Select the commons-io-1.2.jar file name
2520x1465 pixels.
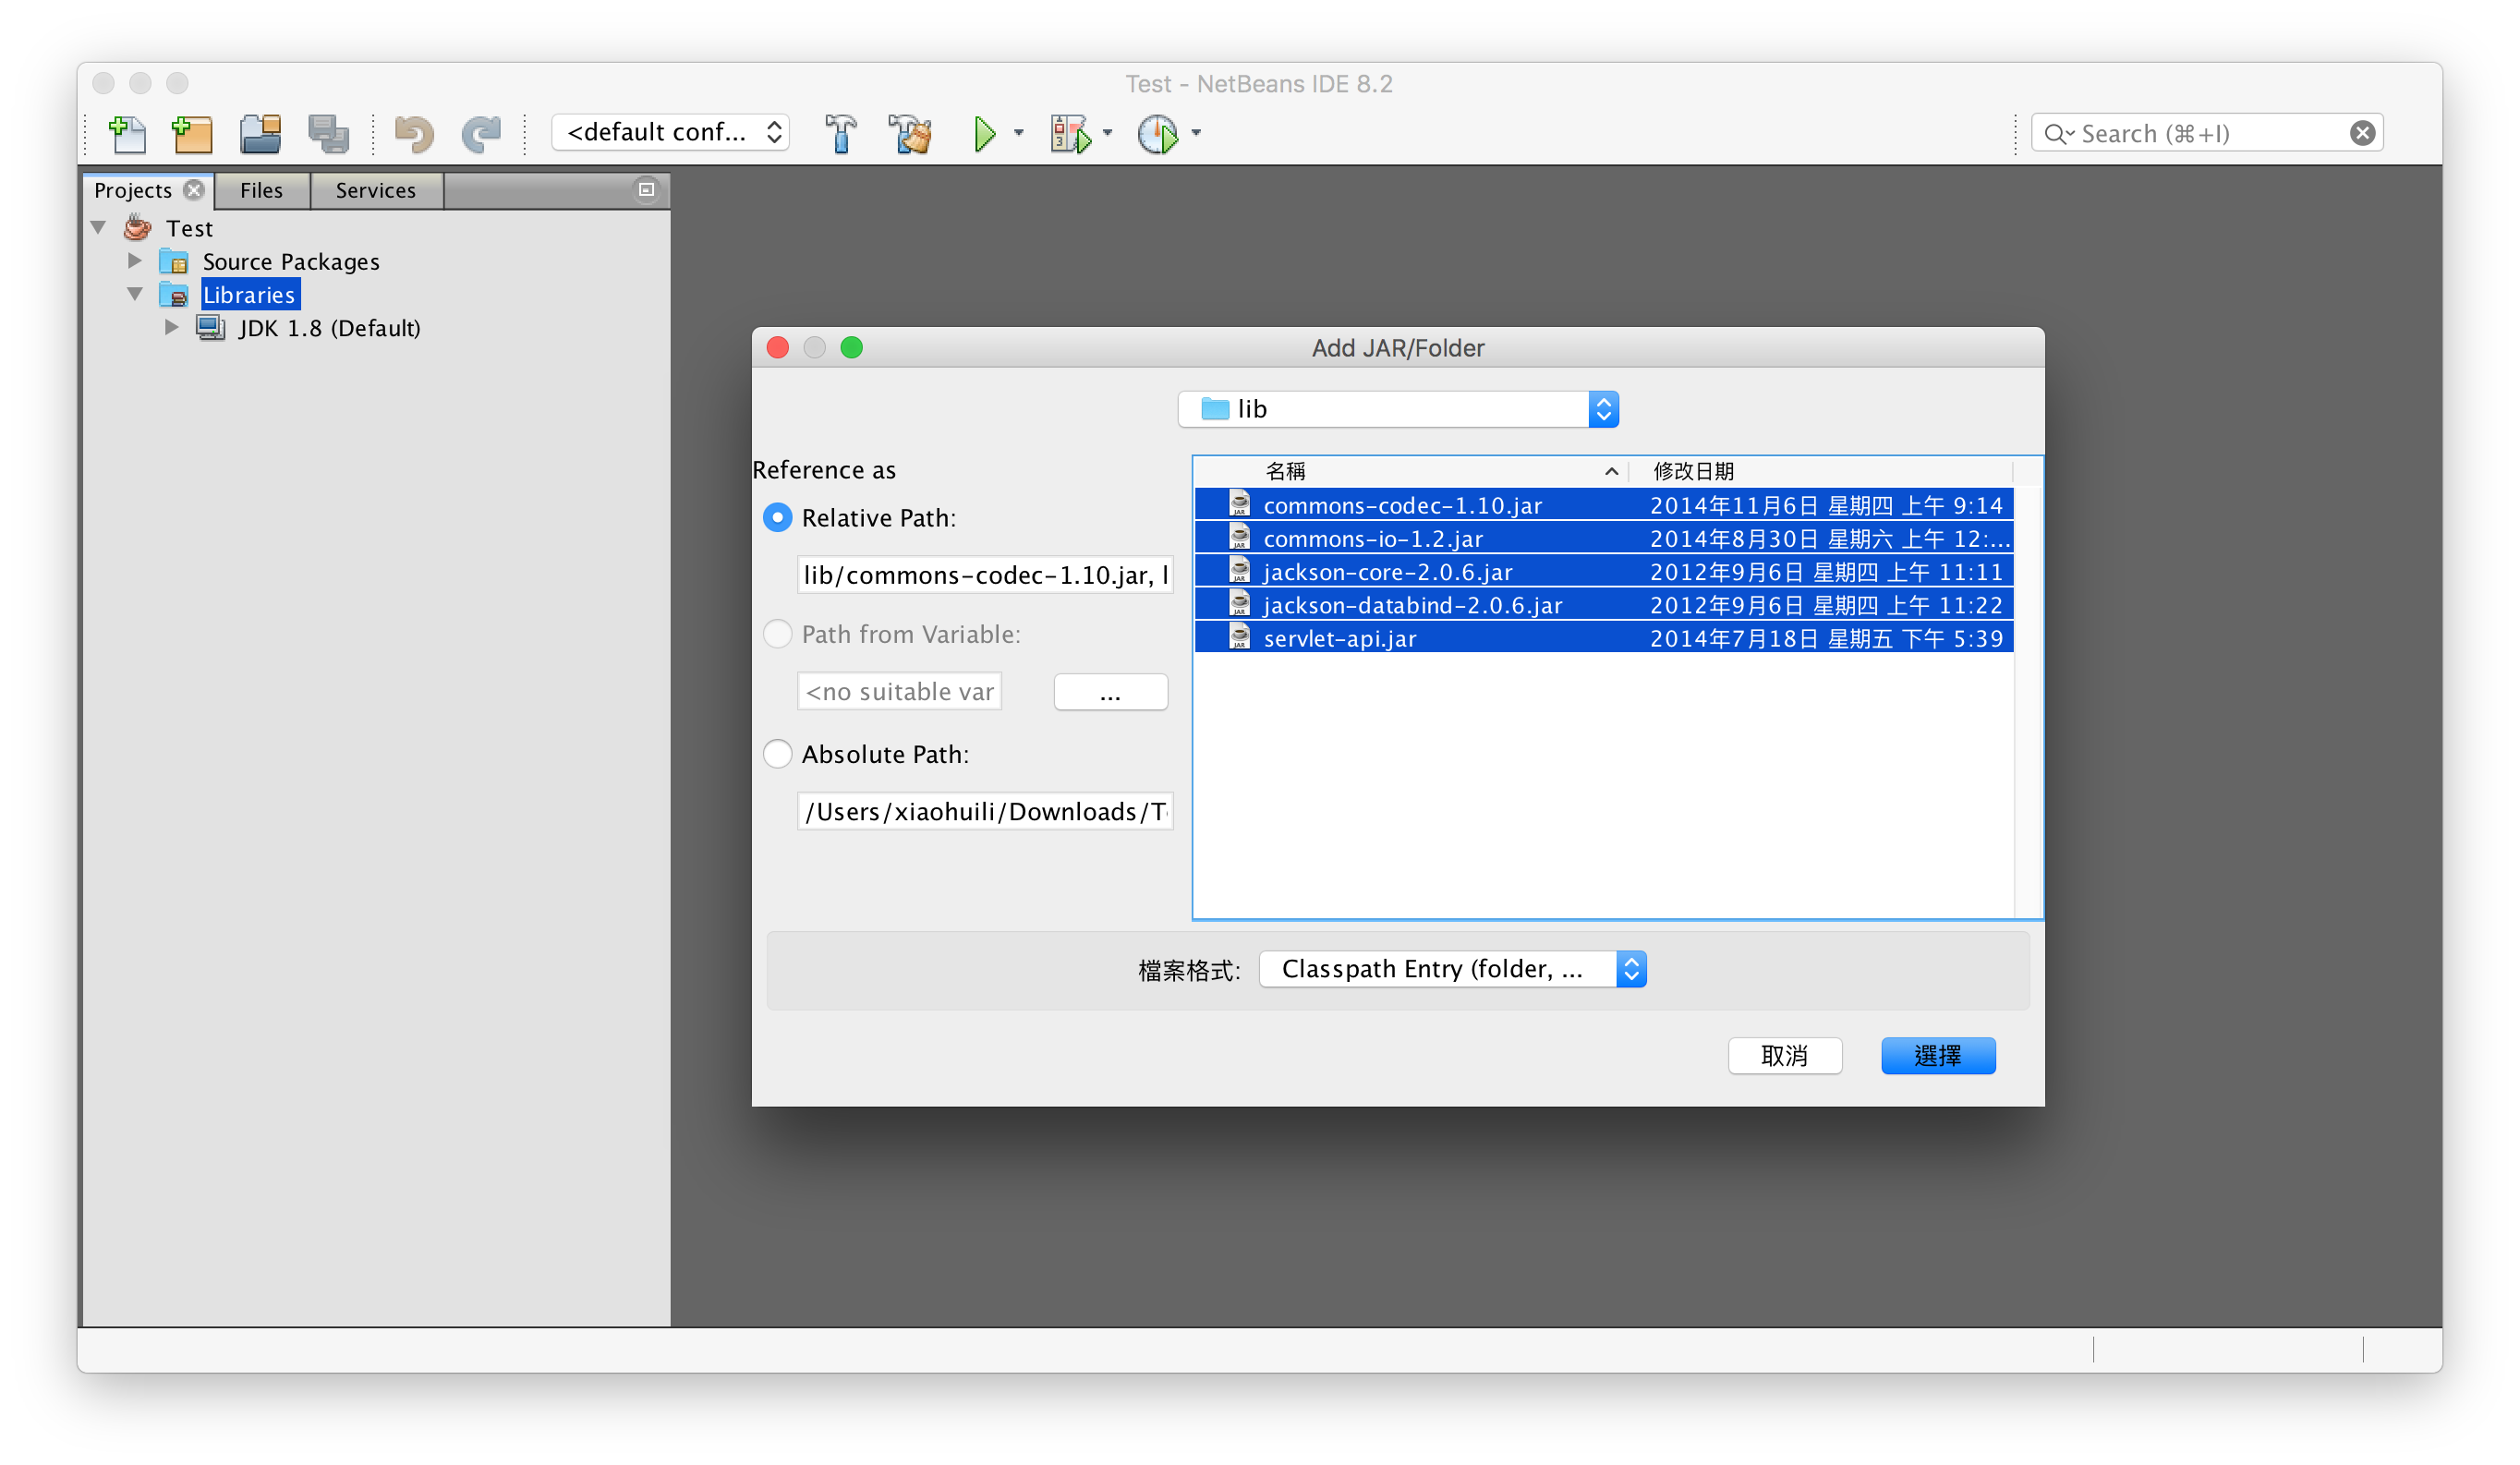[x=1373, y=538]
